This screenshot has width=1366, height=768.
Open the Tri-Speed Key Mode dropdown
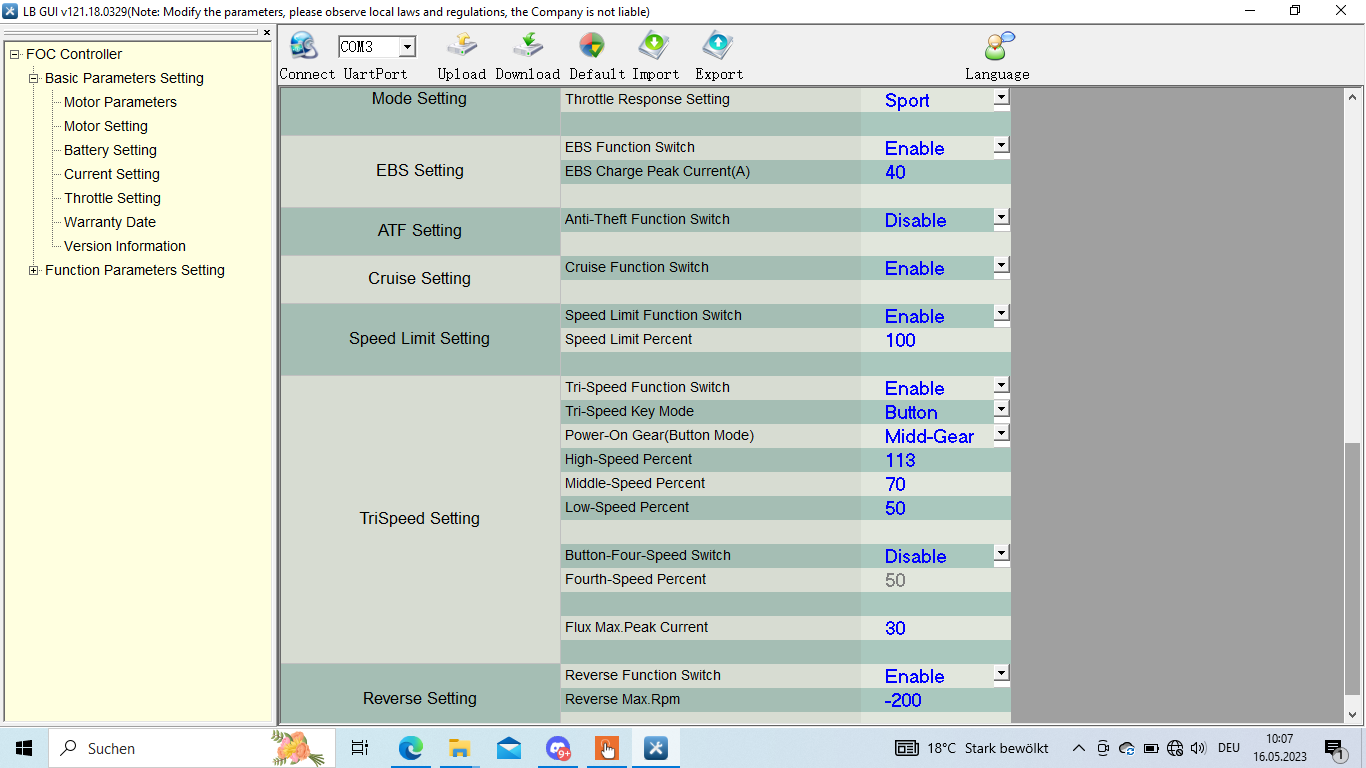click(x=1001, y=410)
